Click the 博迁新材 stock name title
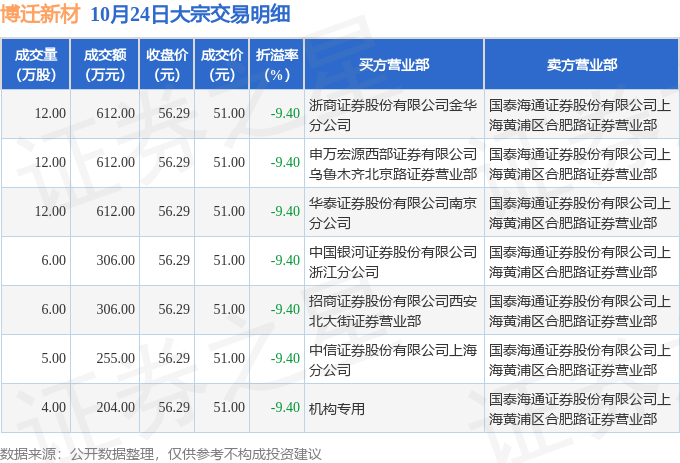Screen dimensions: 680x463 pos(40,14)
